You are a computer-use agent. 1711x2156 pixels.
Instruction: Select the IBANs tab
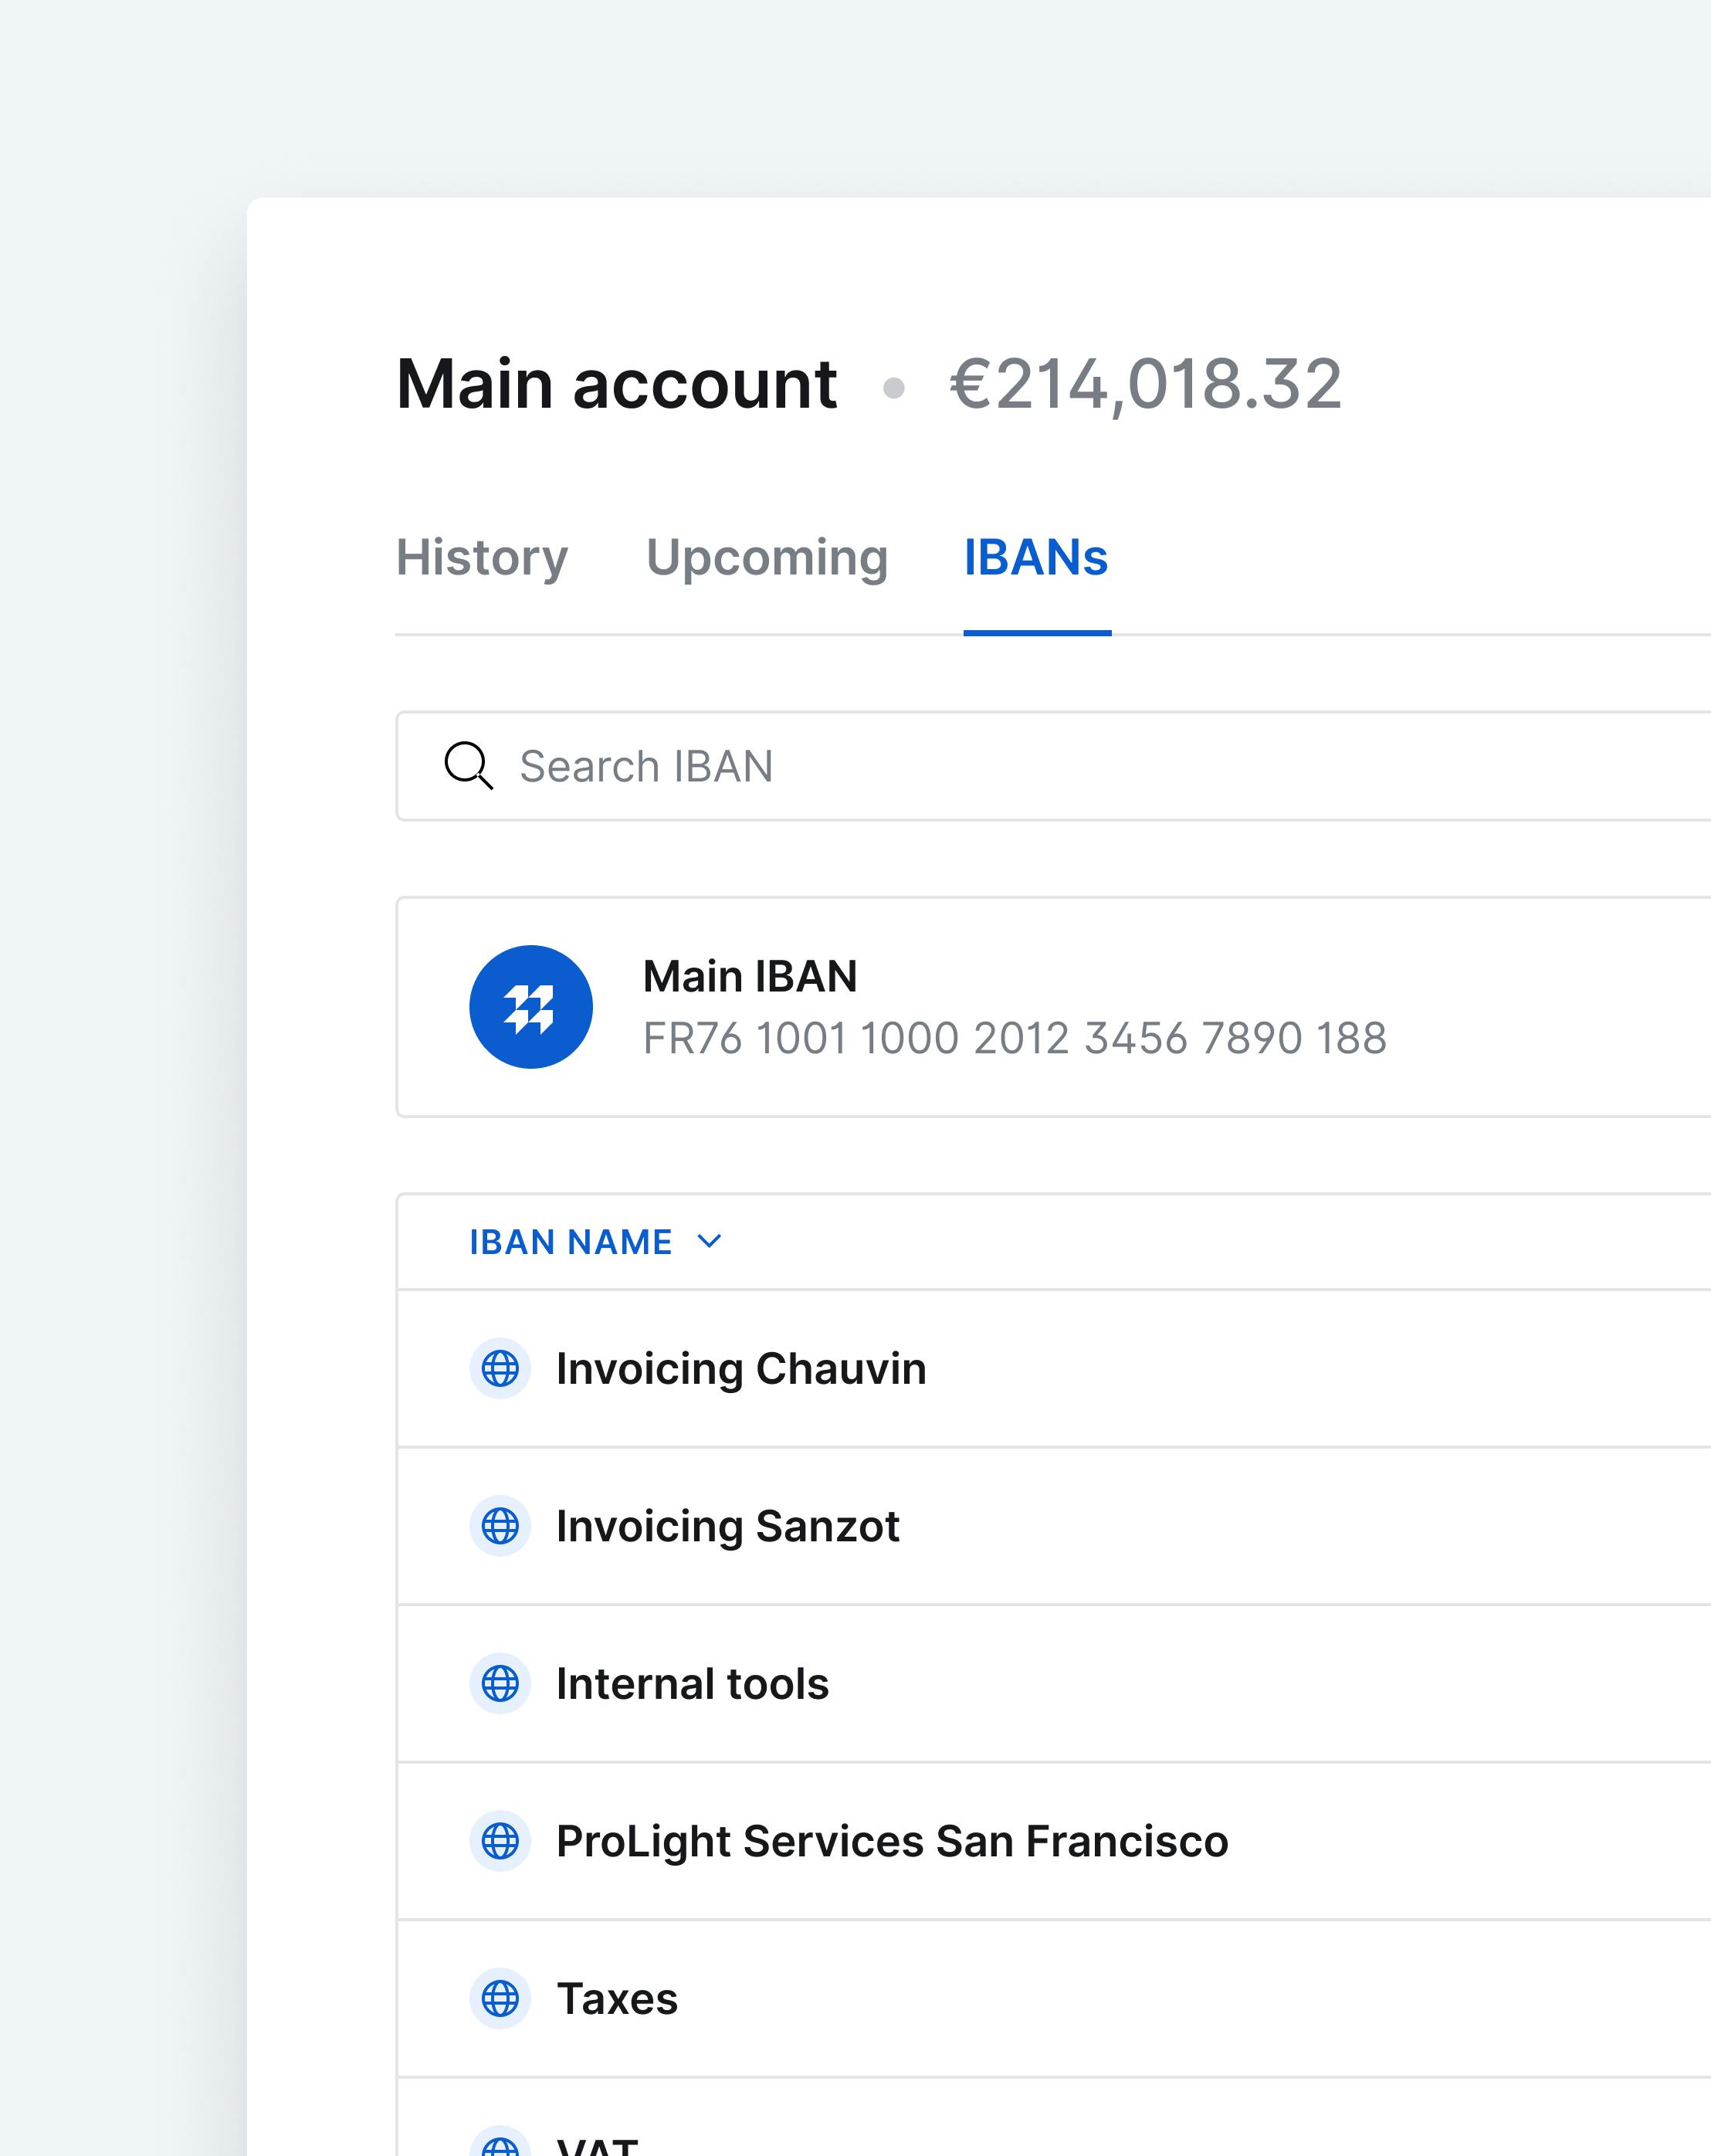[x=1035, y=557]
